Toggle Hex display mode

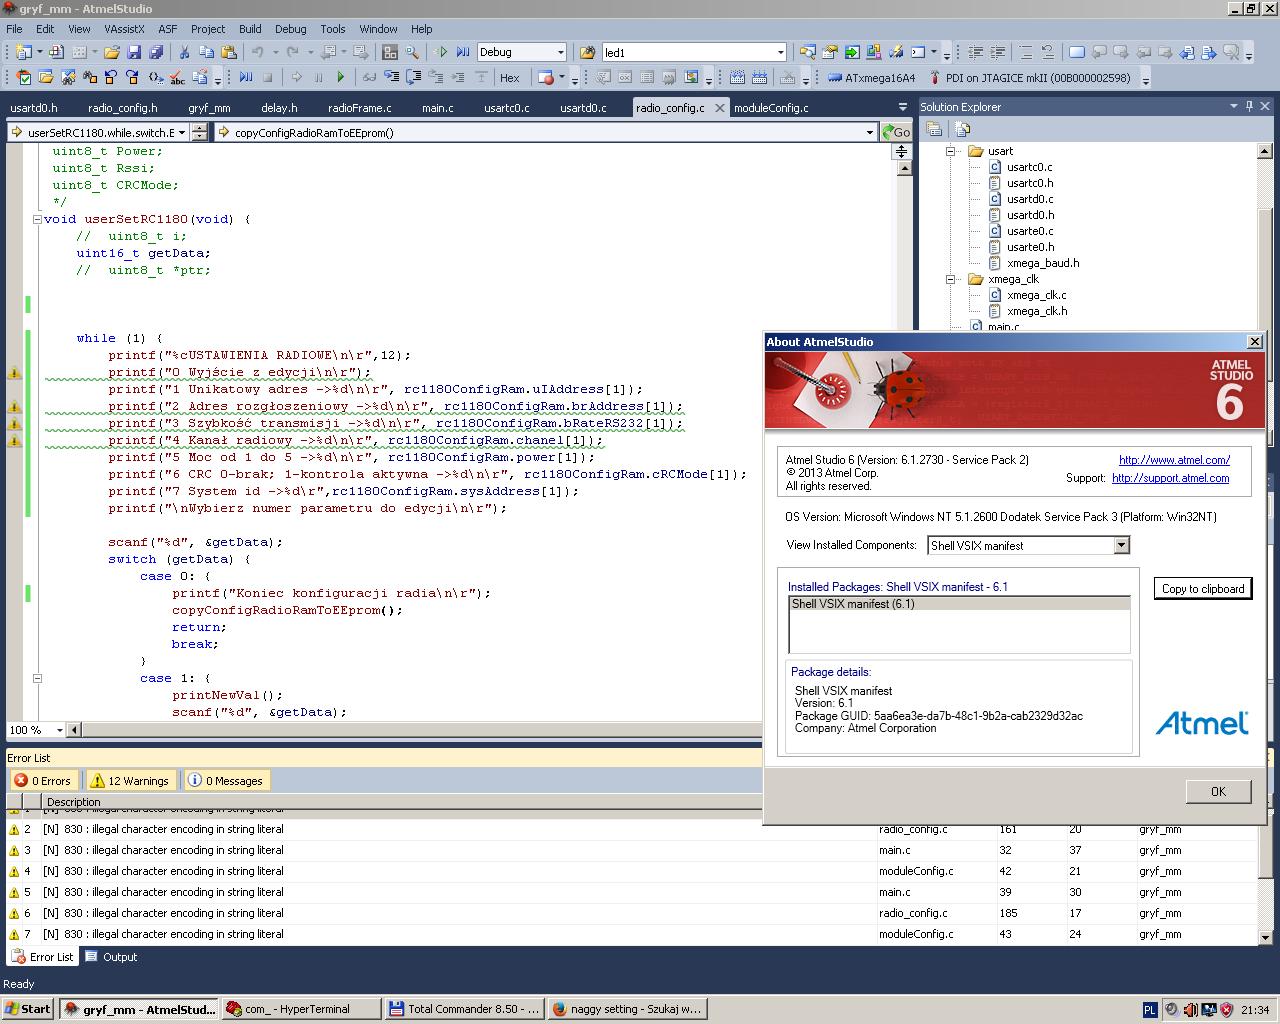click(x=509, y=77)
